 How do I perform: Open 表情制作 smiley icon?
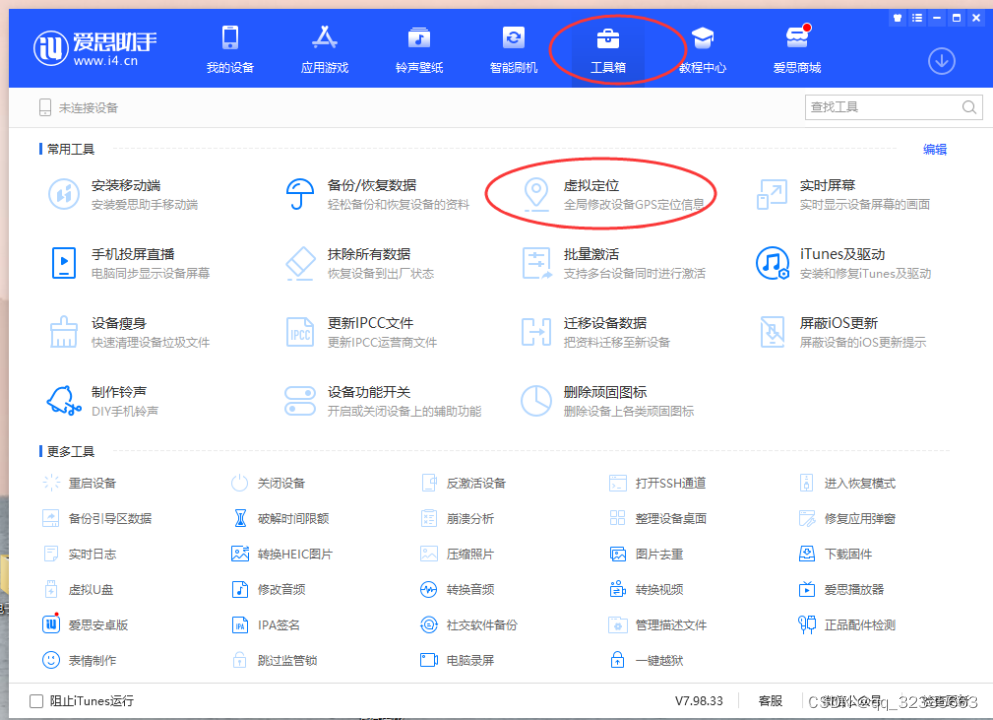point(51,660)
